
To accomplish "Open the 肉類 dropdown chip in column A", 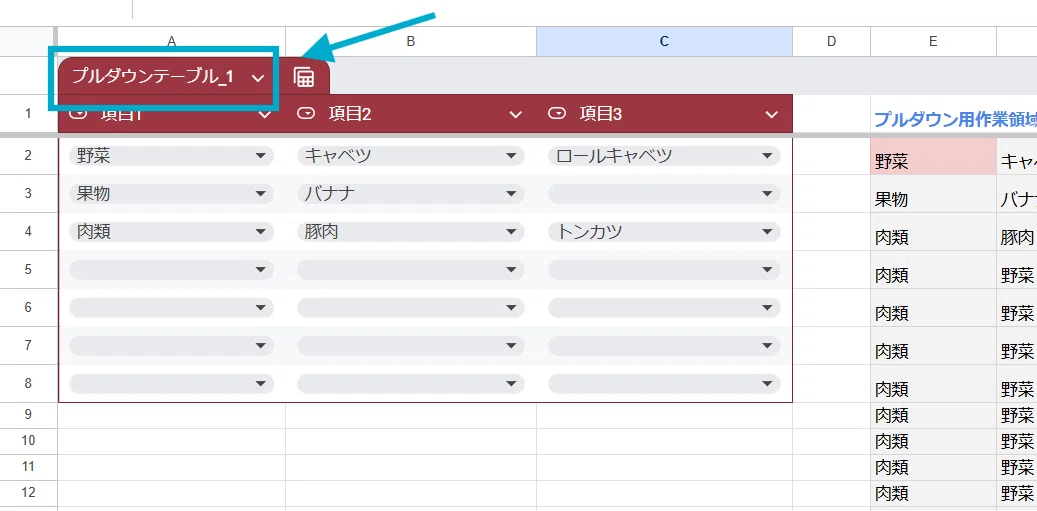I will (x=171, y=232).
